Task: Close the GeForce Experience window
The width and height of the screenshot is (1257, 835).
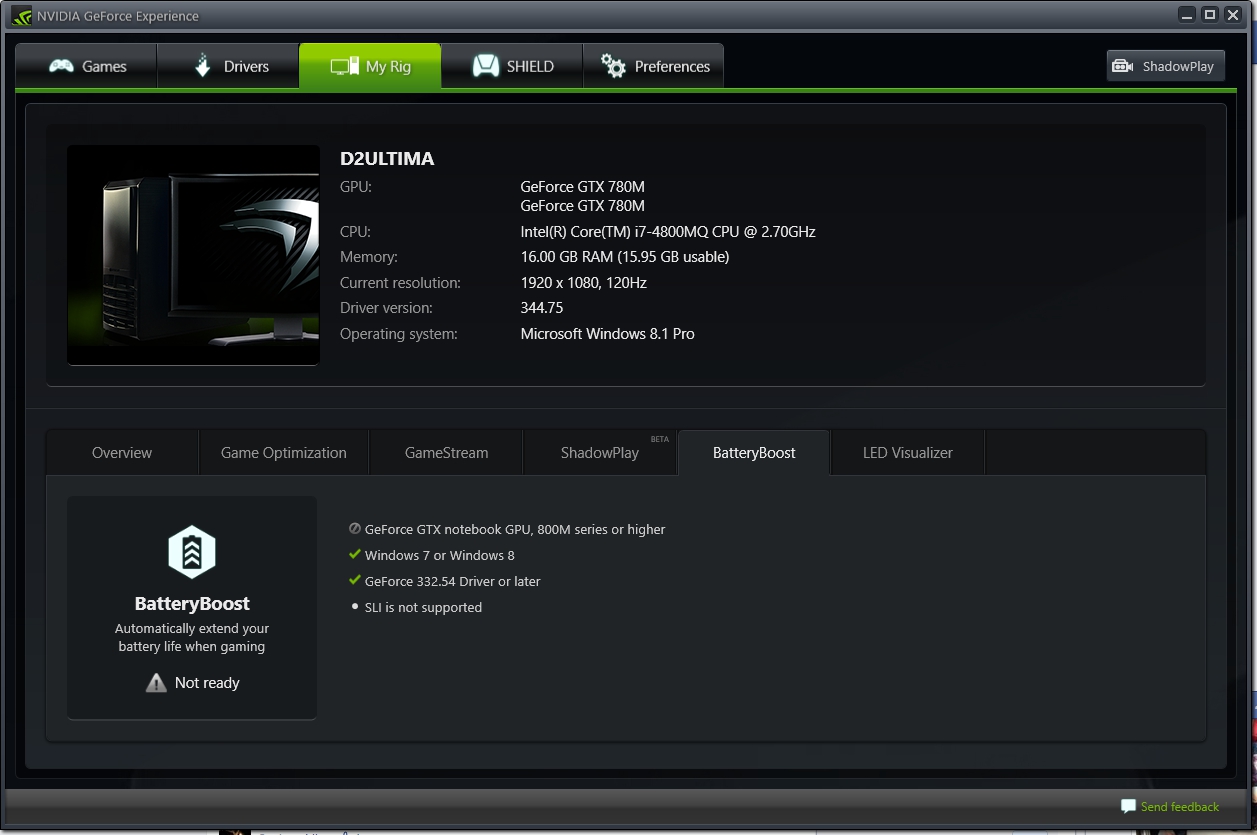Action: point(1232,14)
